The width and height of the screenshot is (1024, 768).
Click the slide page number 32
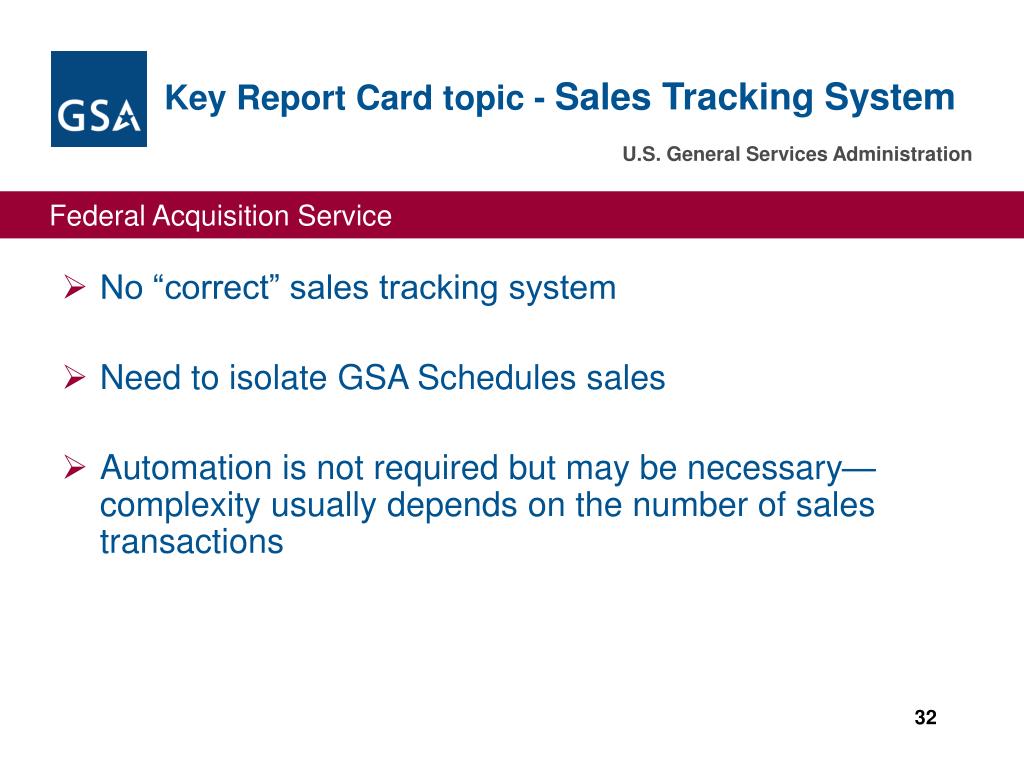[x=925, y=717]
